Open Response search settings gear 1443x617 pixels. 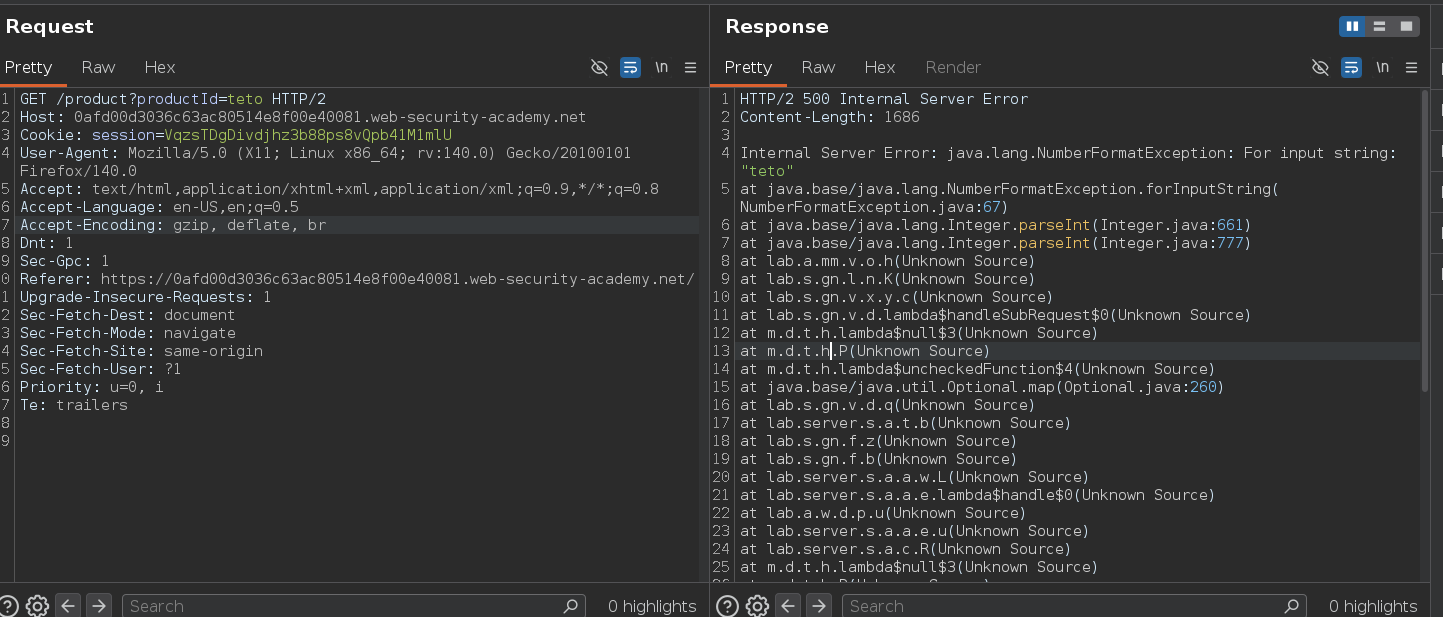tap(757, 605)
